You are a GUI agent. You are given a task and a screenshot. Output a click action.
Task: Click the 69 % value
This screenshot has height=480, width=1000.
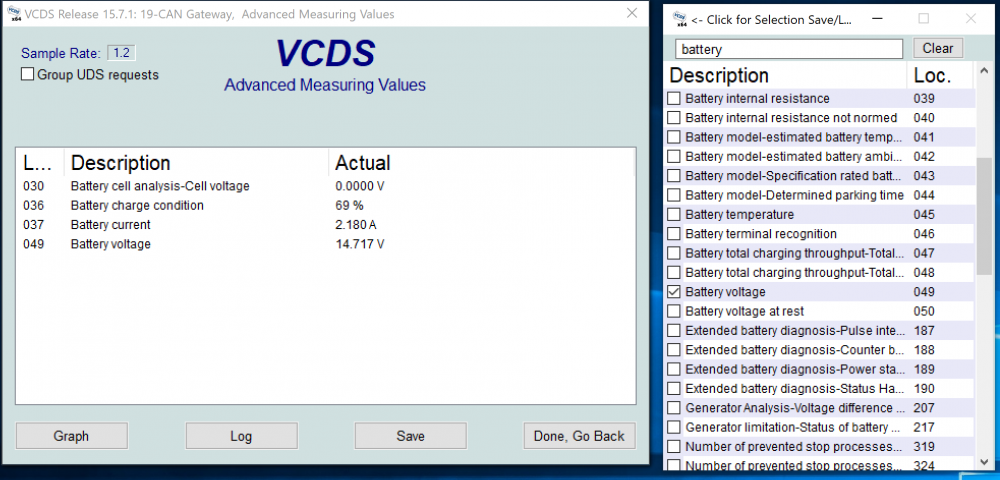[x=348, y=205]
